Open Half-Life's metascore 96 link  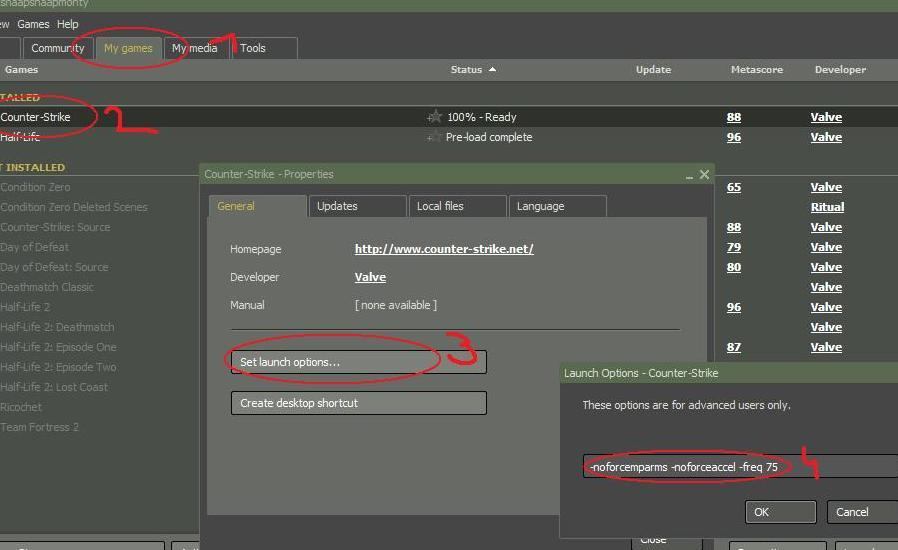(x=734, y=137)
